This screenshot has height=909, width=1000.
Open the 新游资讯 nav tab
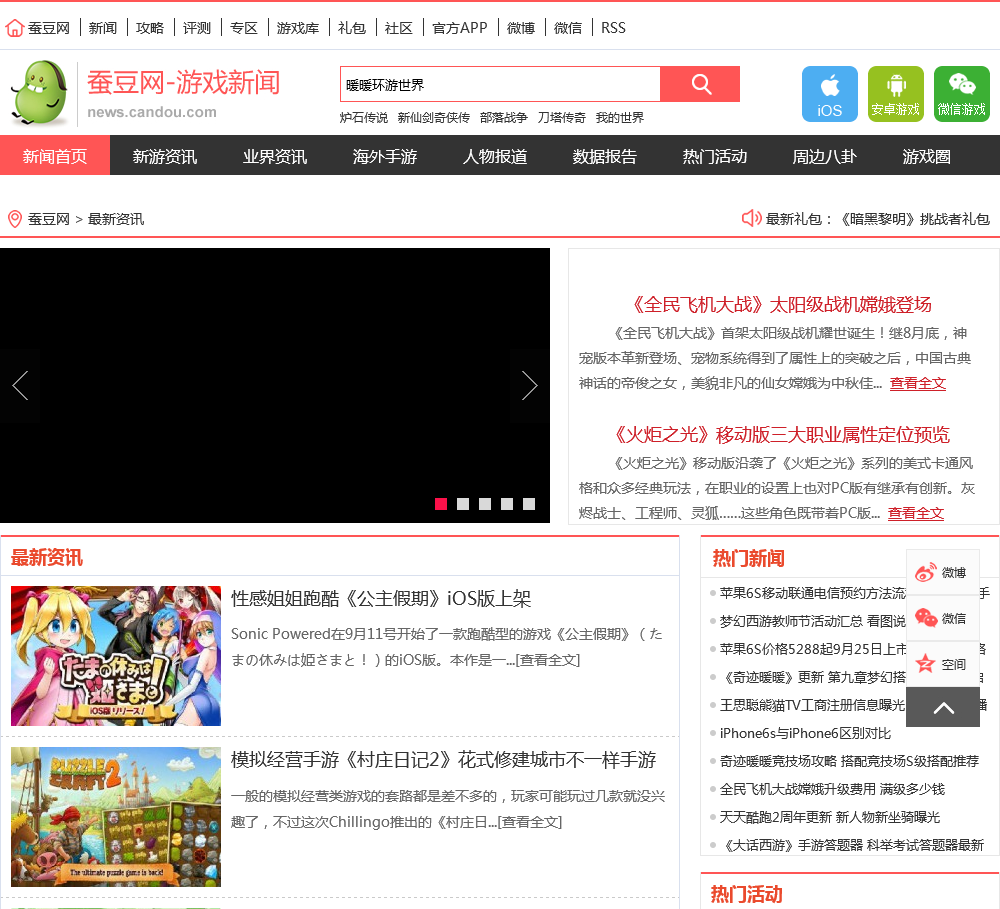(165, 156)
